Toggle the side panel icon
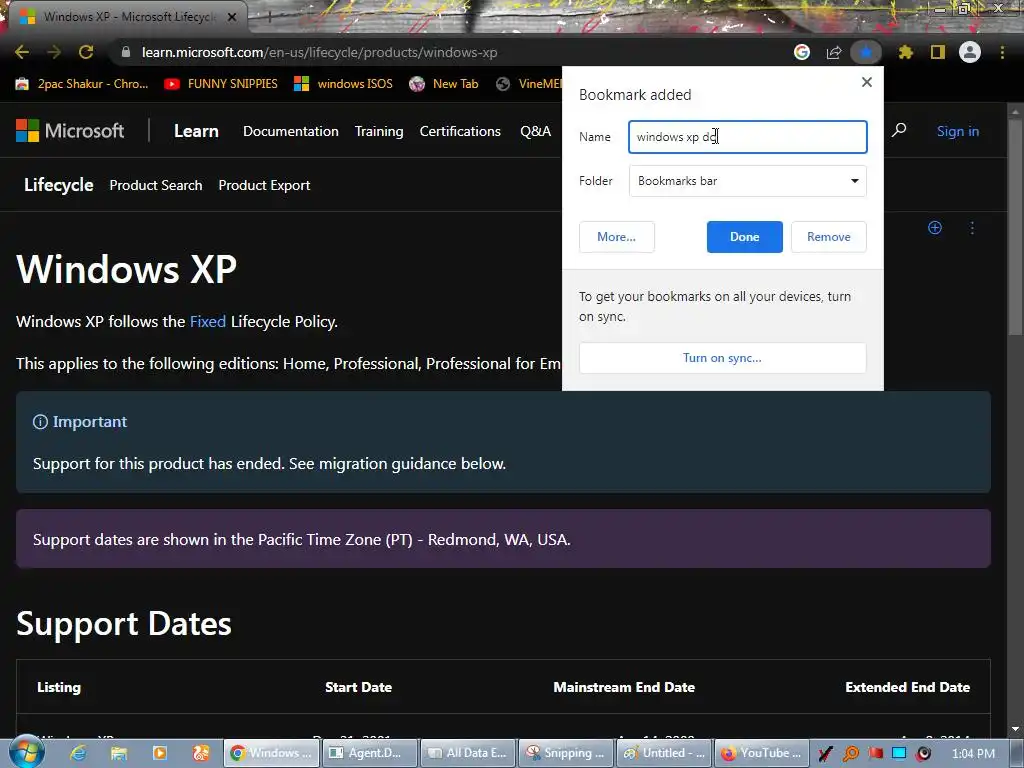 click(x=938, y=52)
